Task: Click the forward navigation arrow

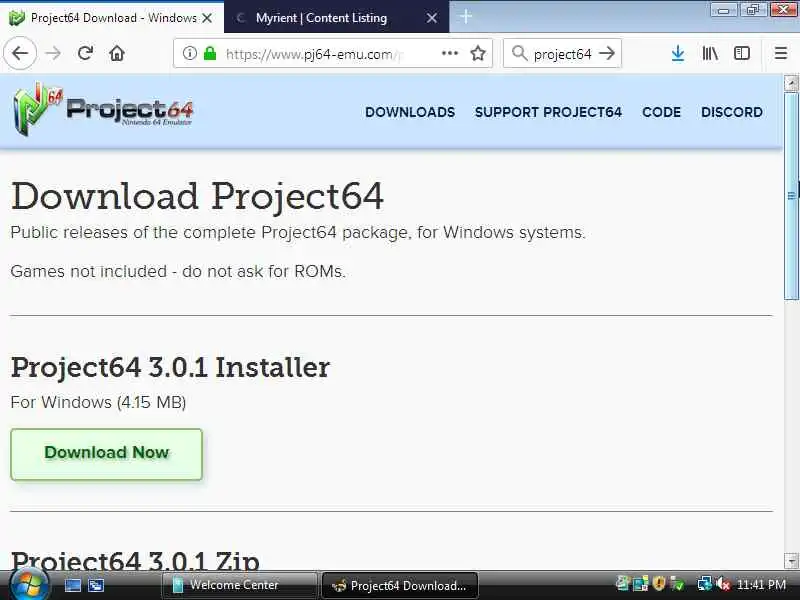Action: point(53,53)
